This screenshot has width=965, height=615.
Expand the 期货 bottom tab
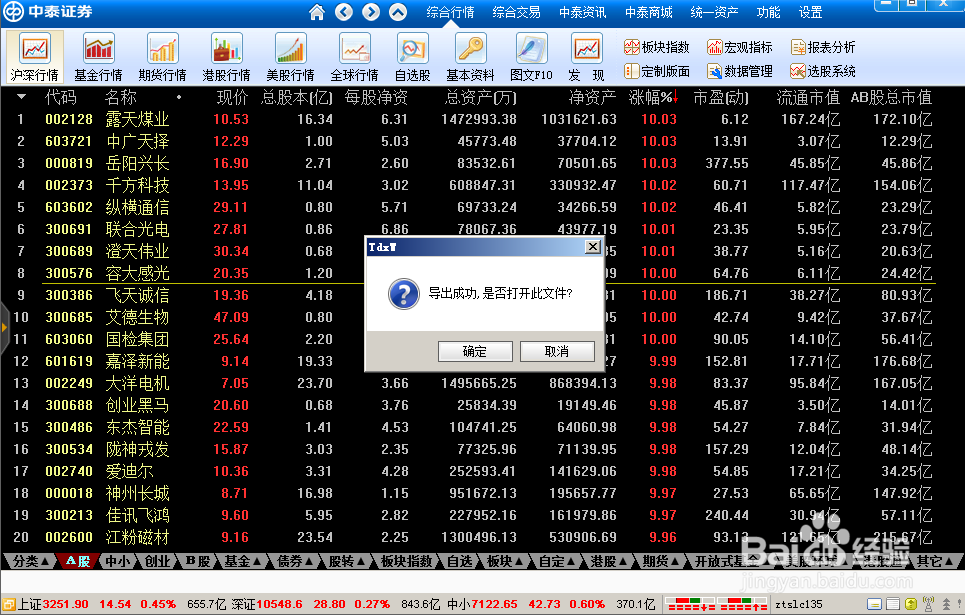point(661,561)
